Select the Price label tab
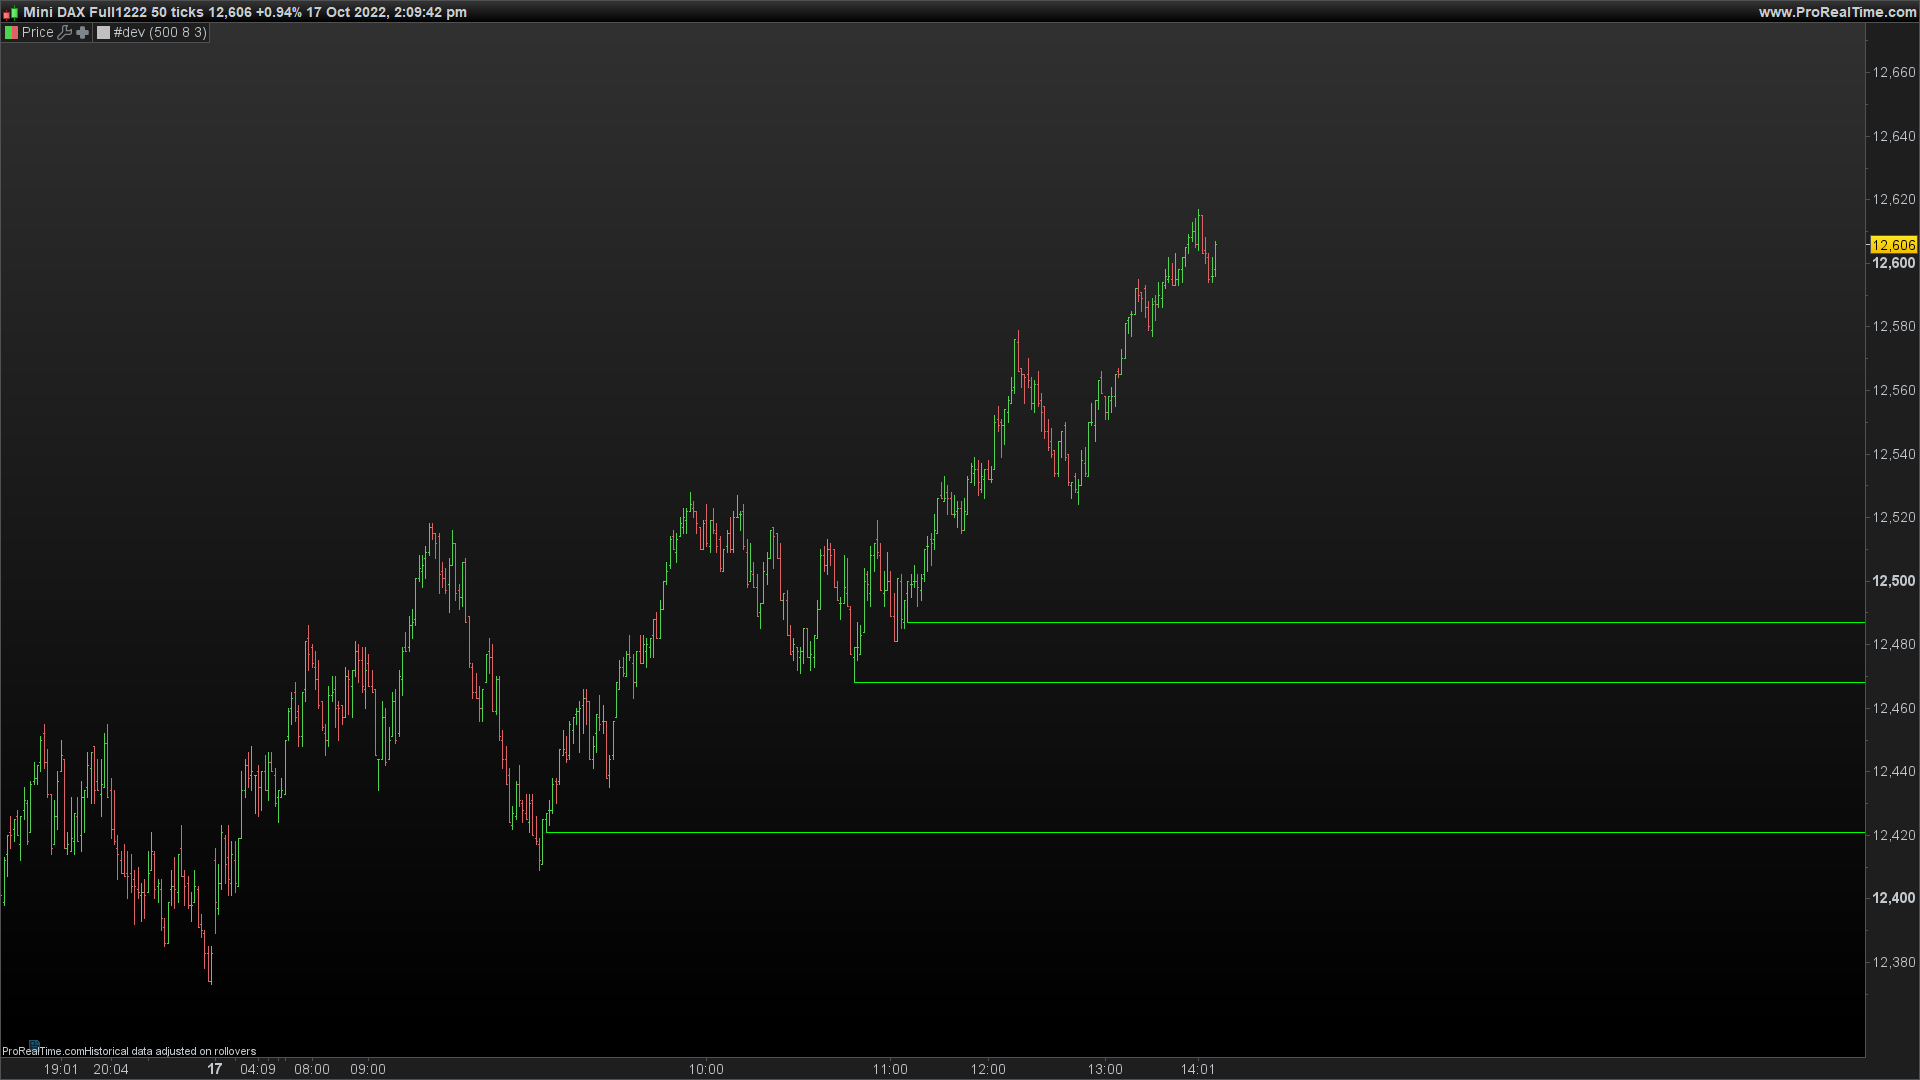This screenshot has width=1920, height=1080. pyautogui.click(x=38, y=33)
